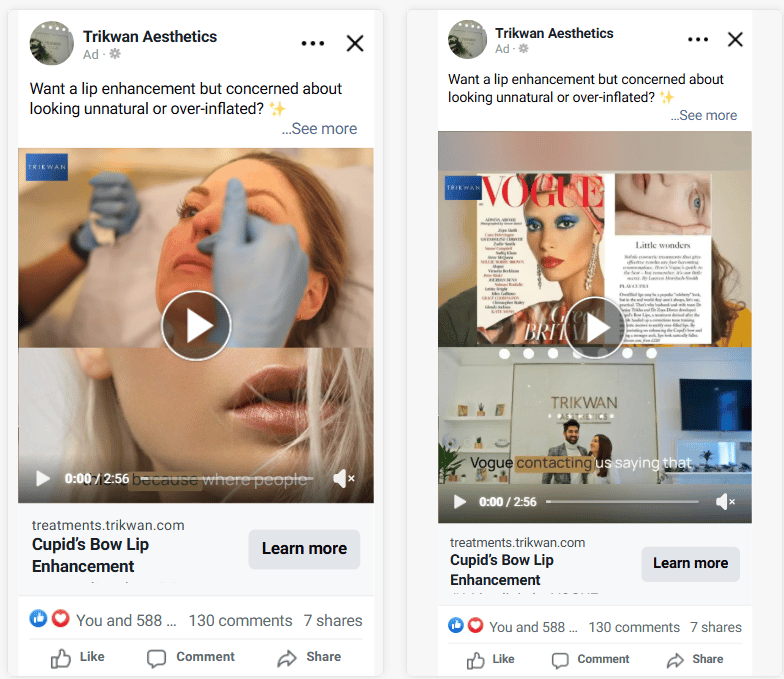Close the right Trikwan Aesthetics ad
This screenshot has width=784, height=679.
pyautogui.click(x=735, y=39)
